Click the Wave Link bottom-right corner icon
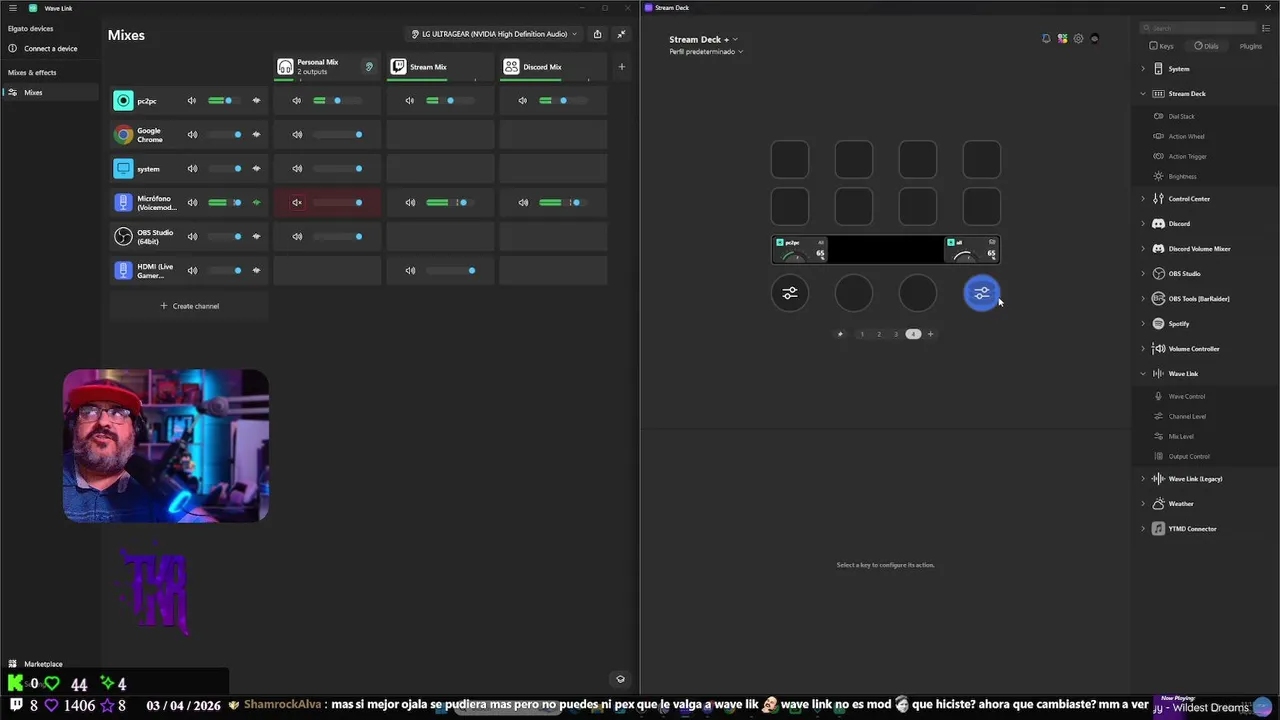This screenshot has height=720, width=1280. coord(620,679)
